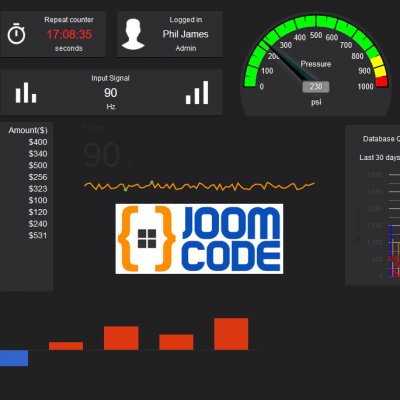Click the user silhouette avatar icon

pos(133,34)
